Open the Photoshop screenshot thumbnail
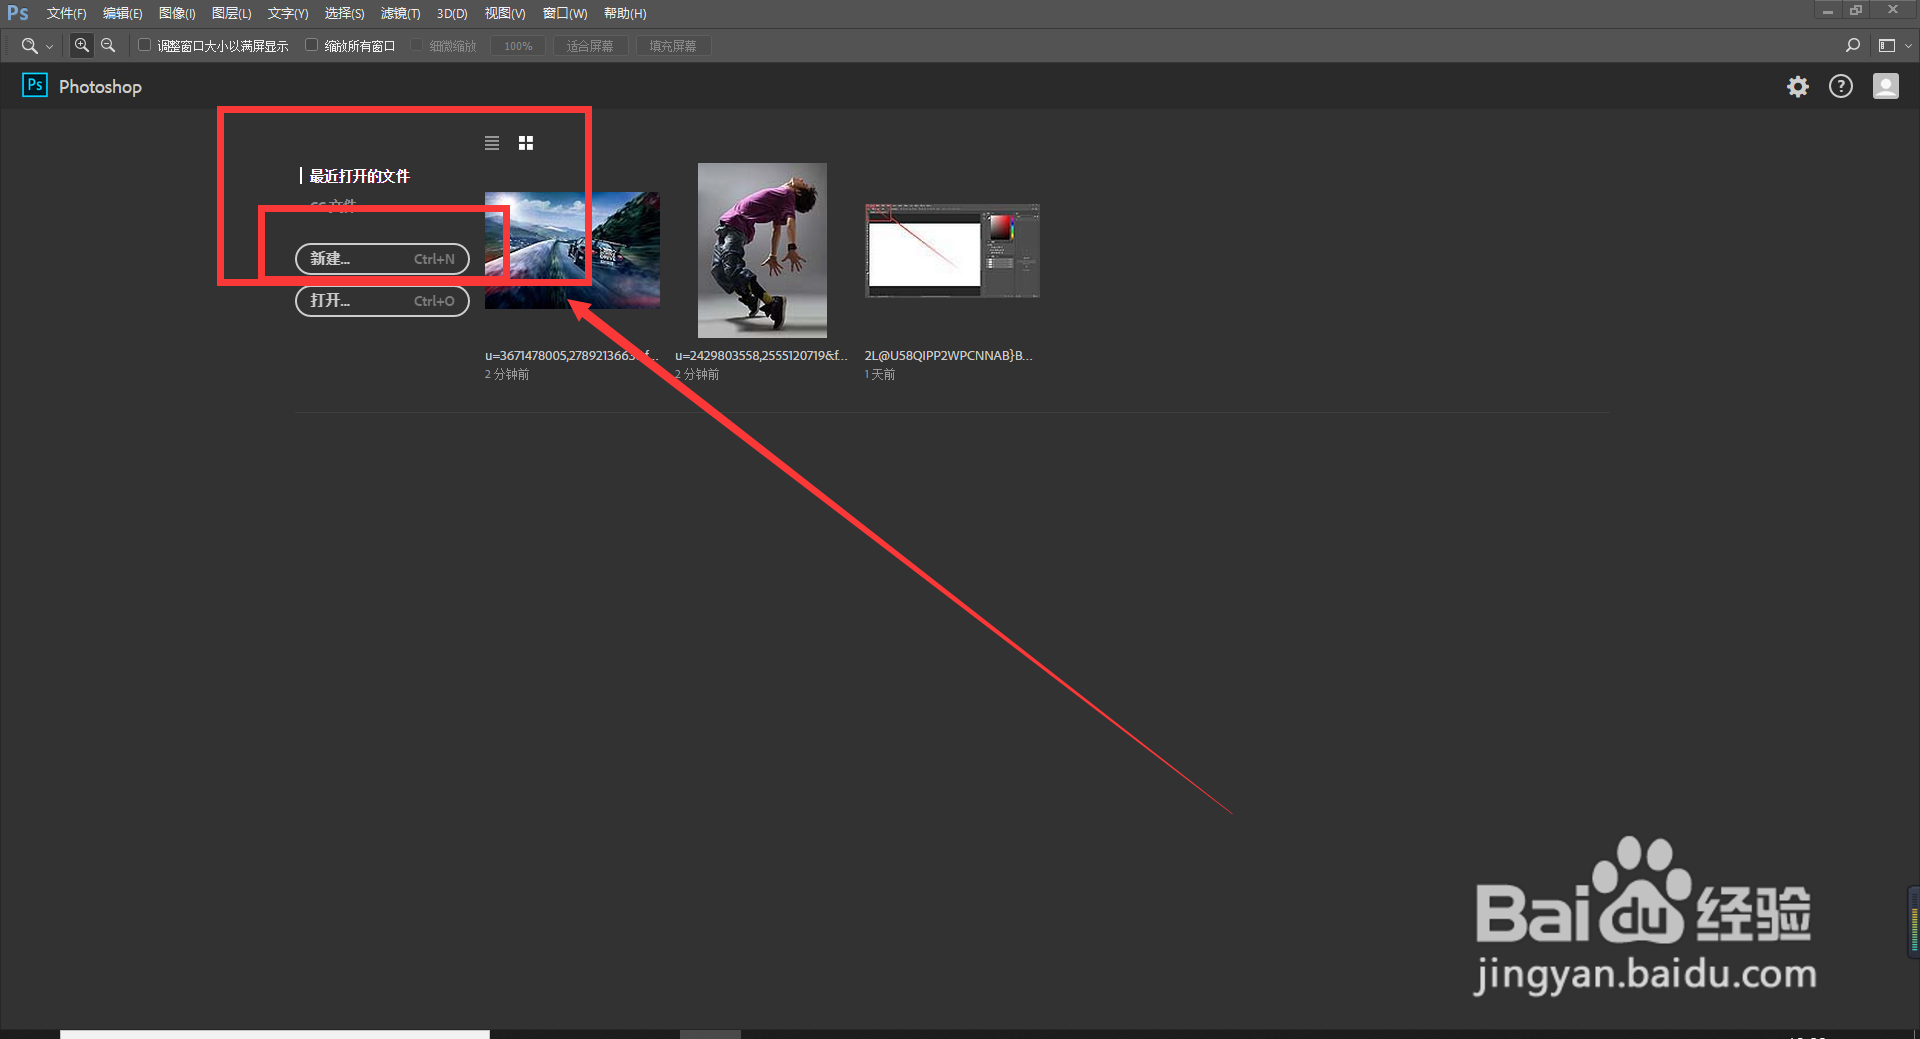 tap(952, 251)
